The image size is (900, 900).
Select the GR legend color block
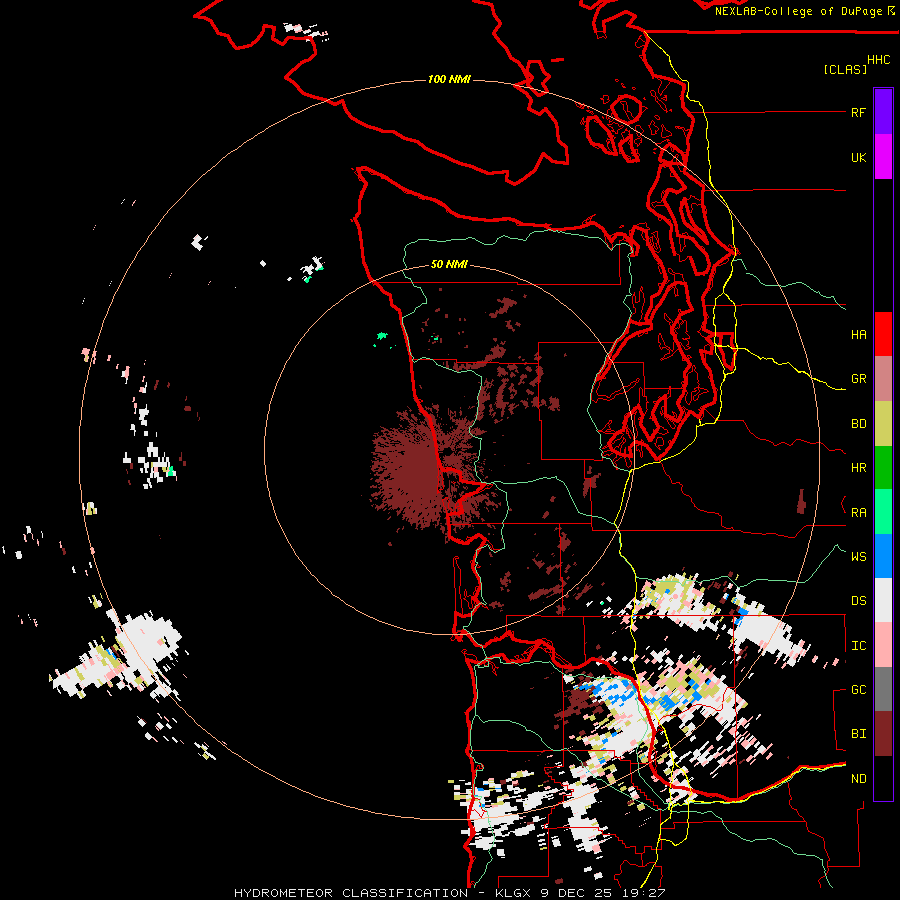(883, 379)
